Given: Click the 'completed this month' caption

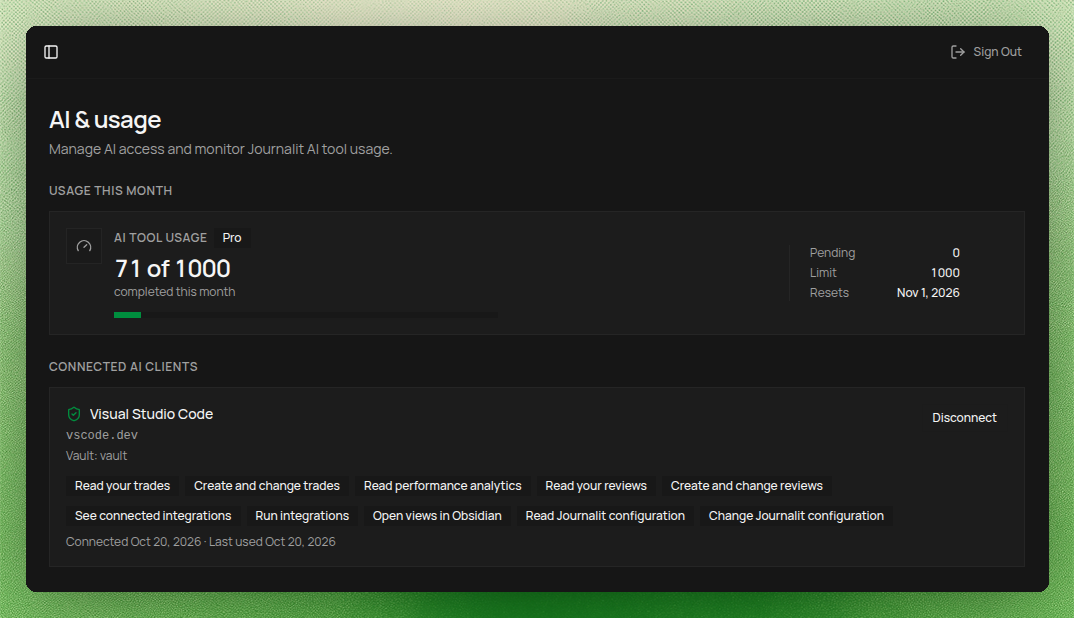Looking at the screenshot, I should click(175, 292).
